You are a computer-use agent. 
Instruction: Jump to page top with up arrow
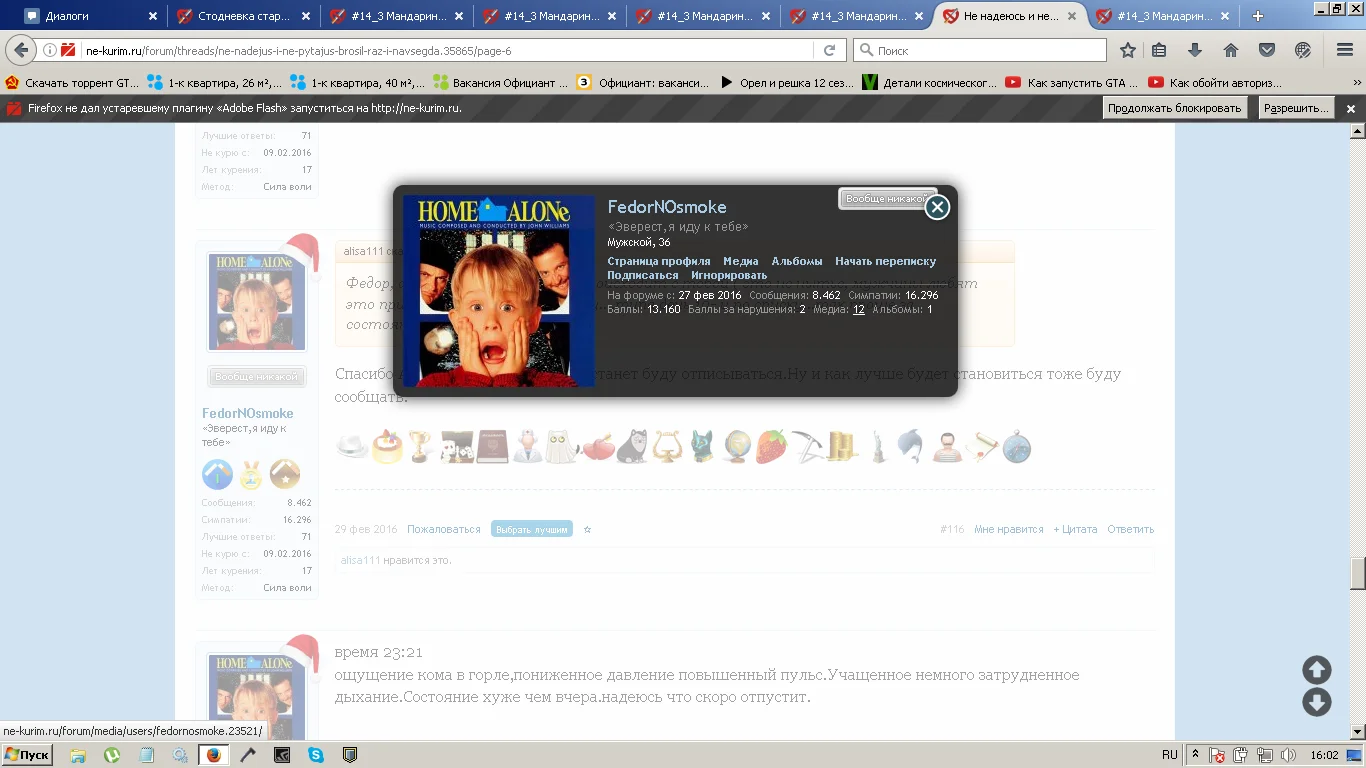point(1317,670)
